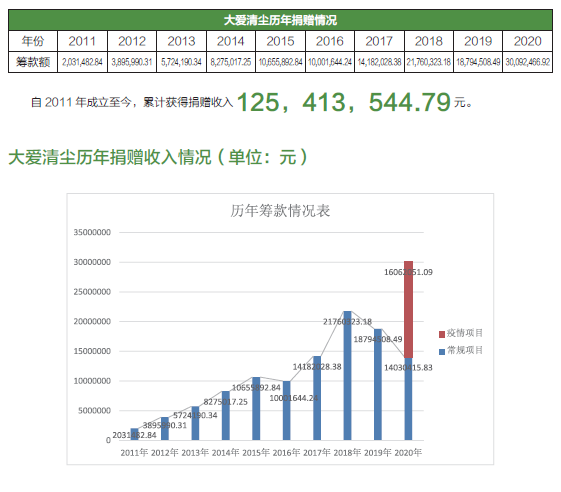Click data label 10655892.84 in chart

(256, 388)
